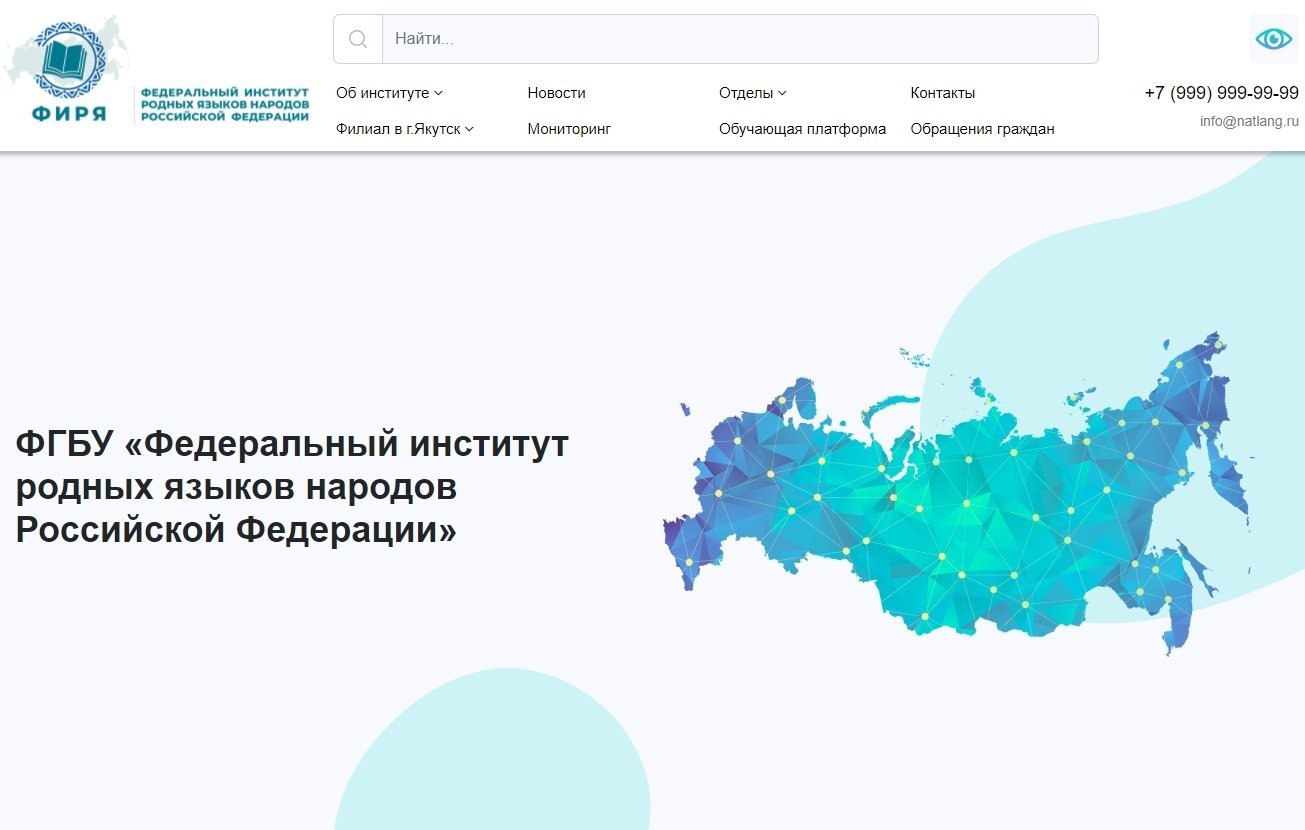
Task: Open the Обращения граждан page
Action: pos(981,128)
